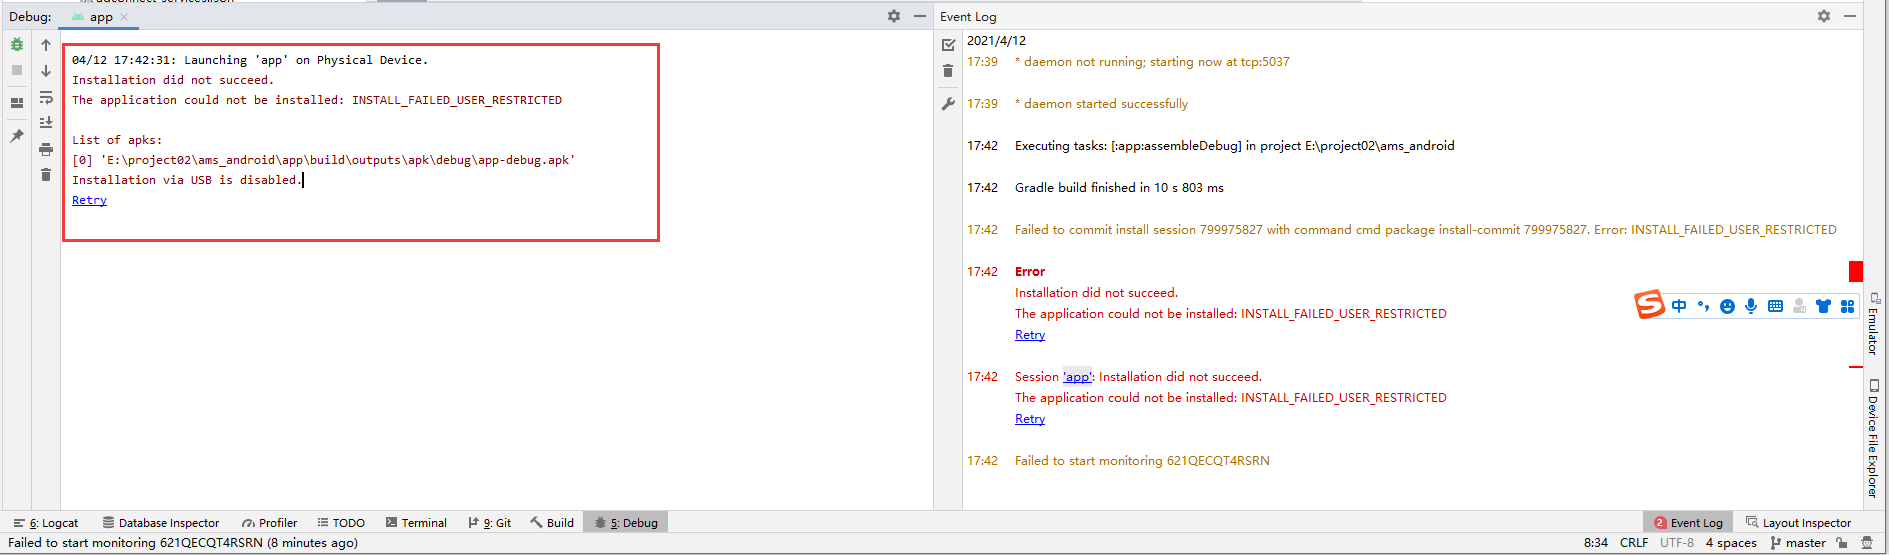Click 'Installation via USB is disabled.' line

click(x=185, y=180)
